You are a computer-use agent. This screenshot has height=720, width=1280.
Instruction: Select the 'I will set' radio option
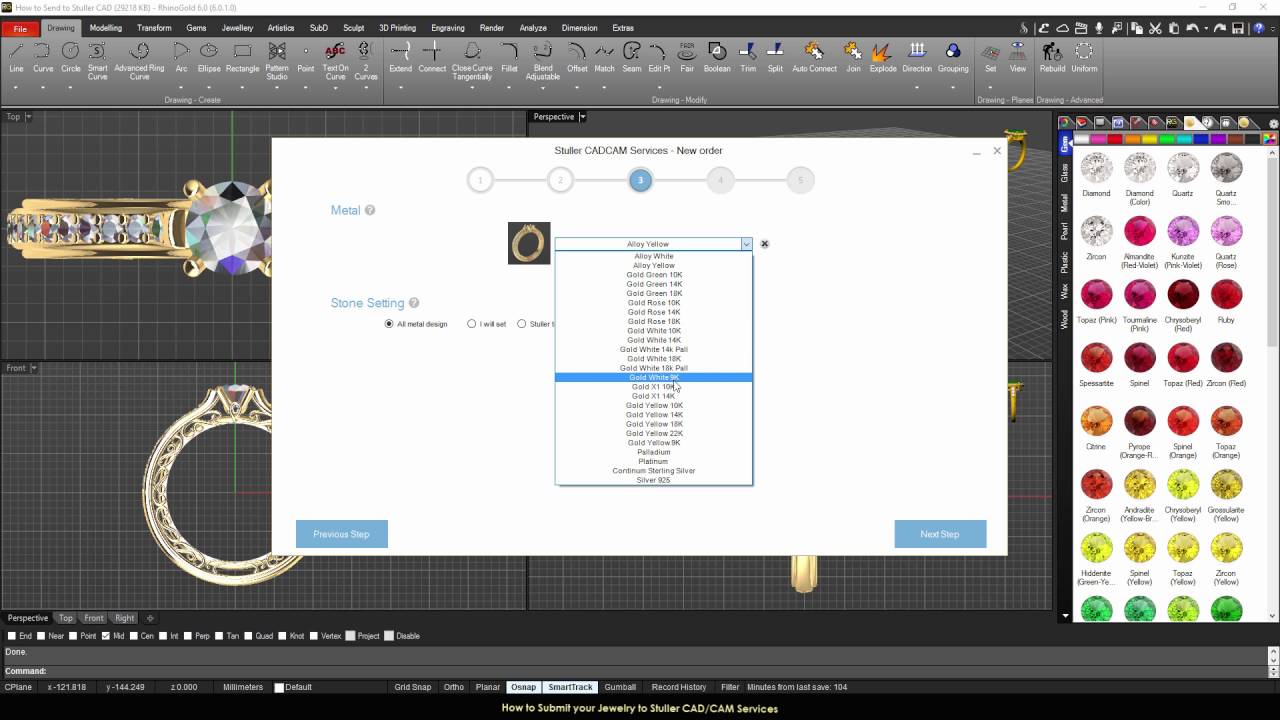tap(471, 324)
